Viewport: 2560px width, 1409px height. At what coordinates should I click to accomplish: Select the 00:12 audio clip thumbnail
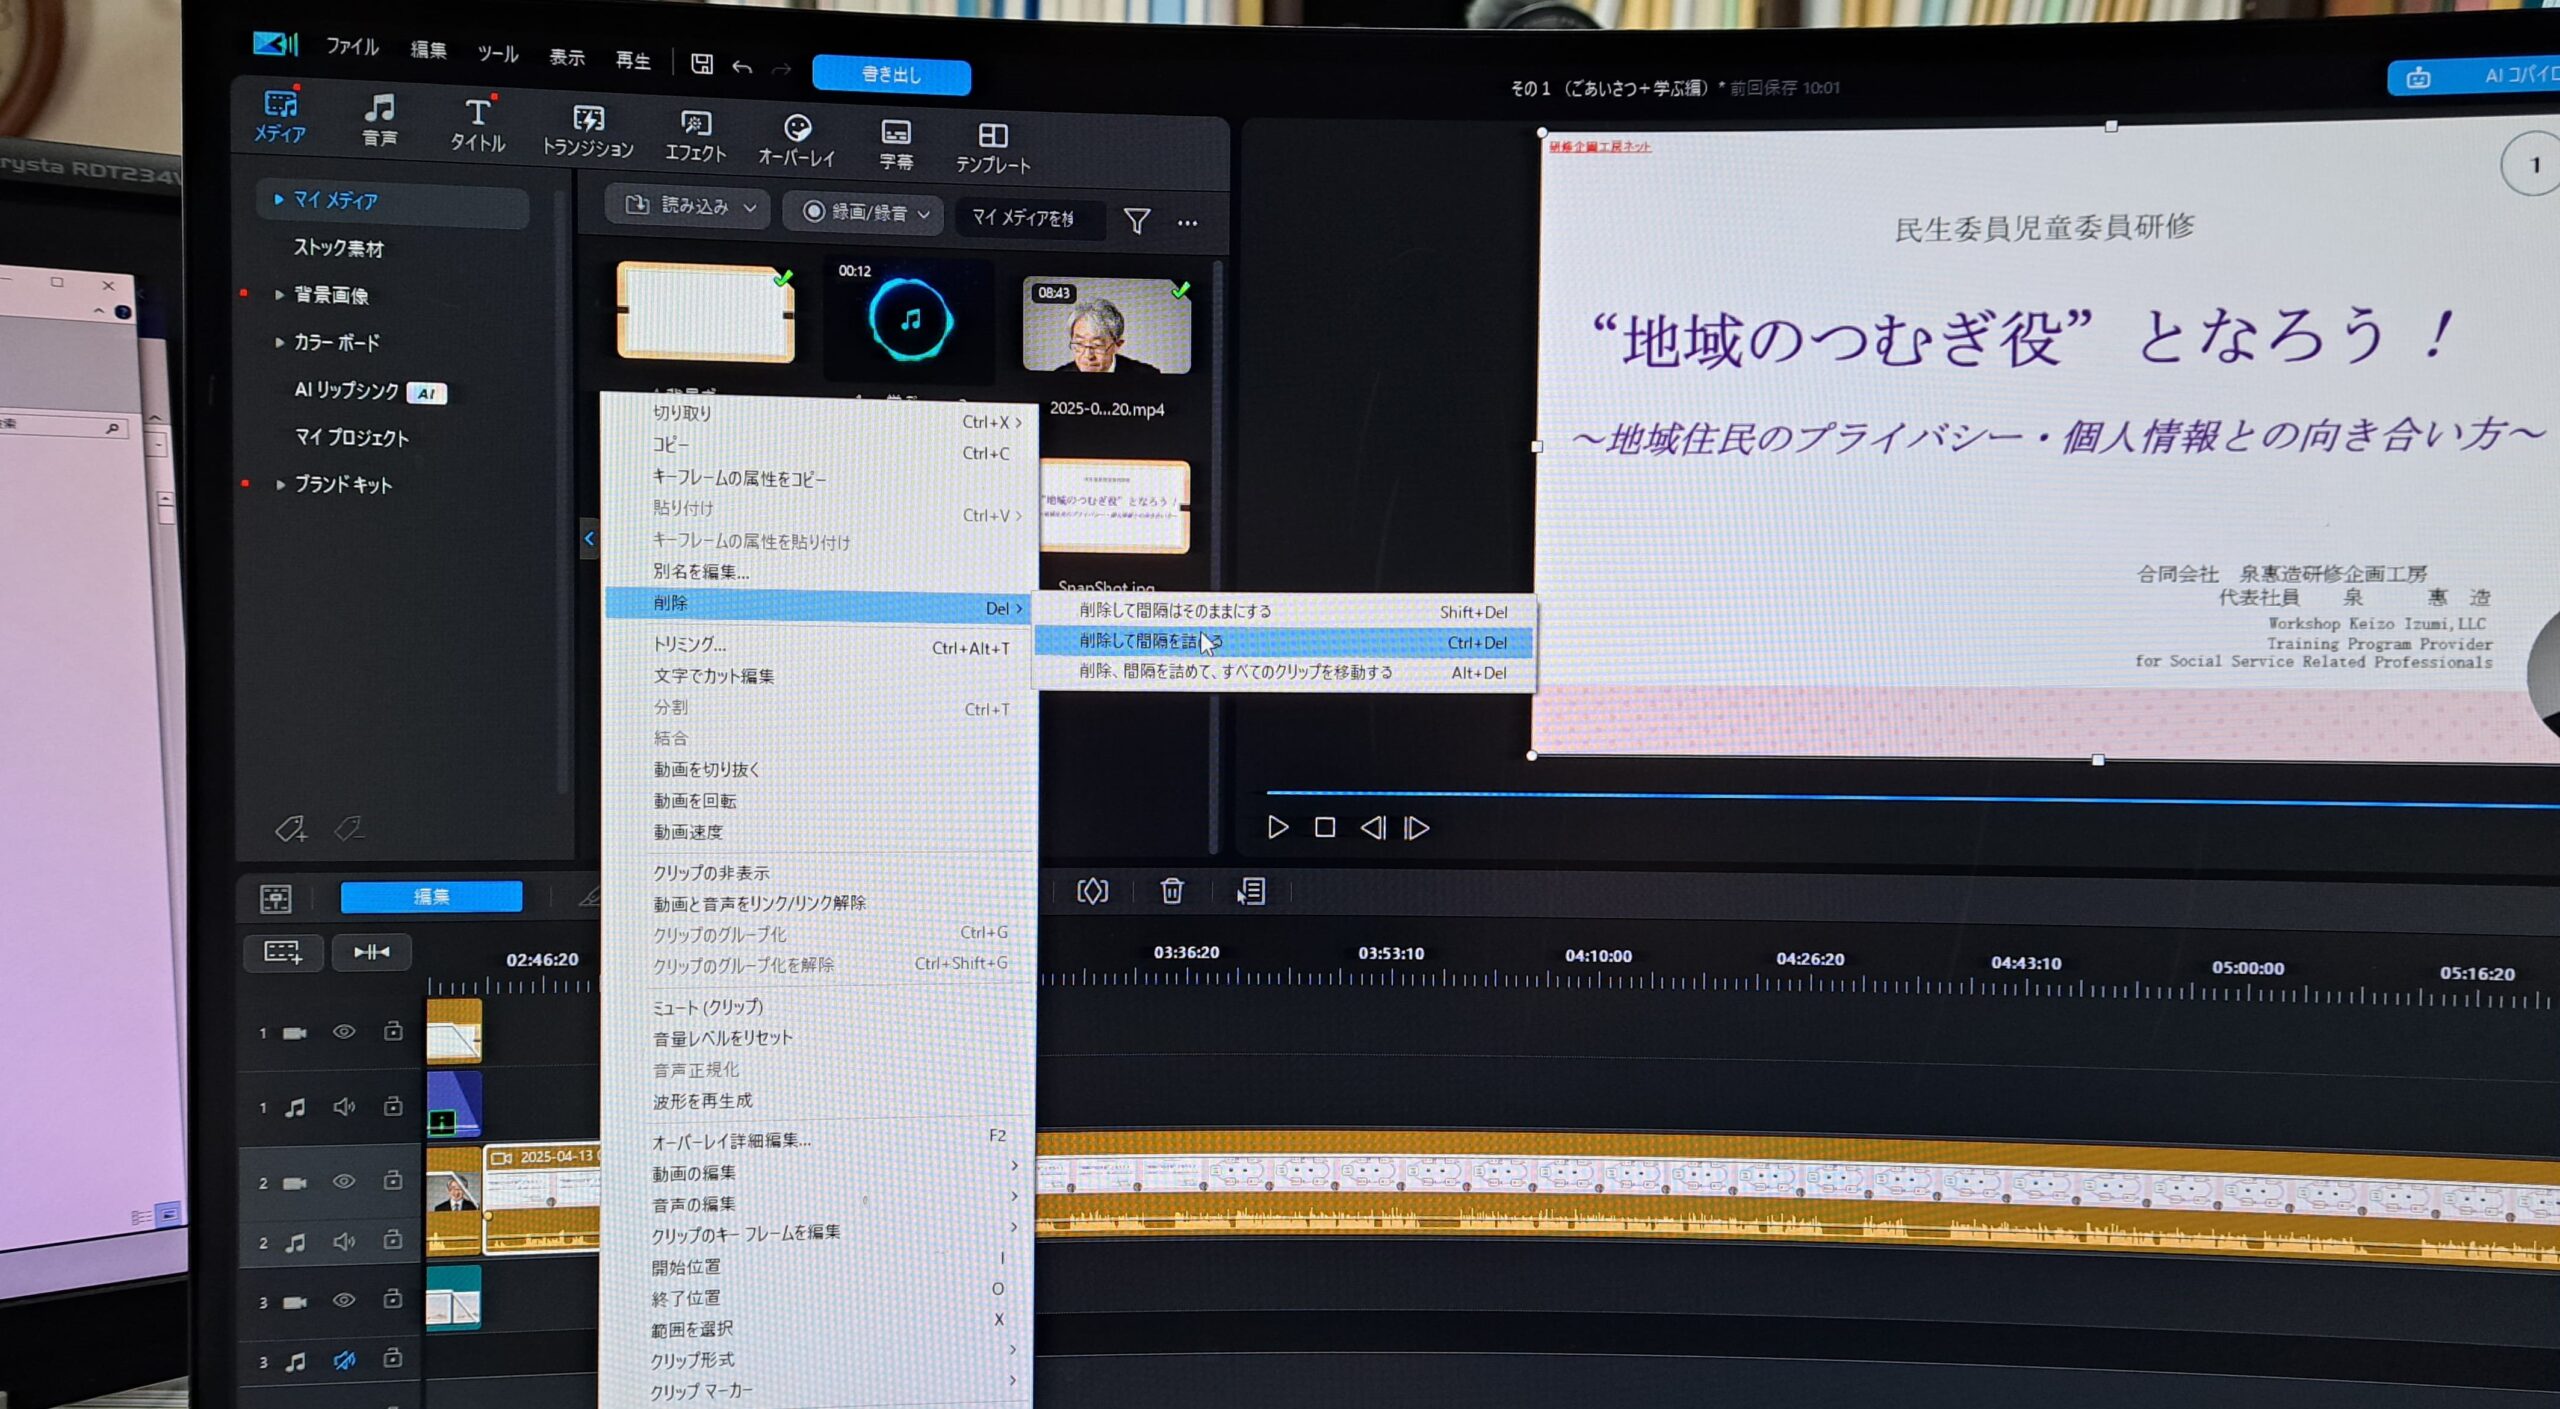pyautogui.click(x=909, y=320)
